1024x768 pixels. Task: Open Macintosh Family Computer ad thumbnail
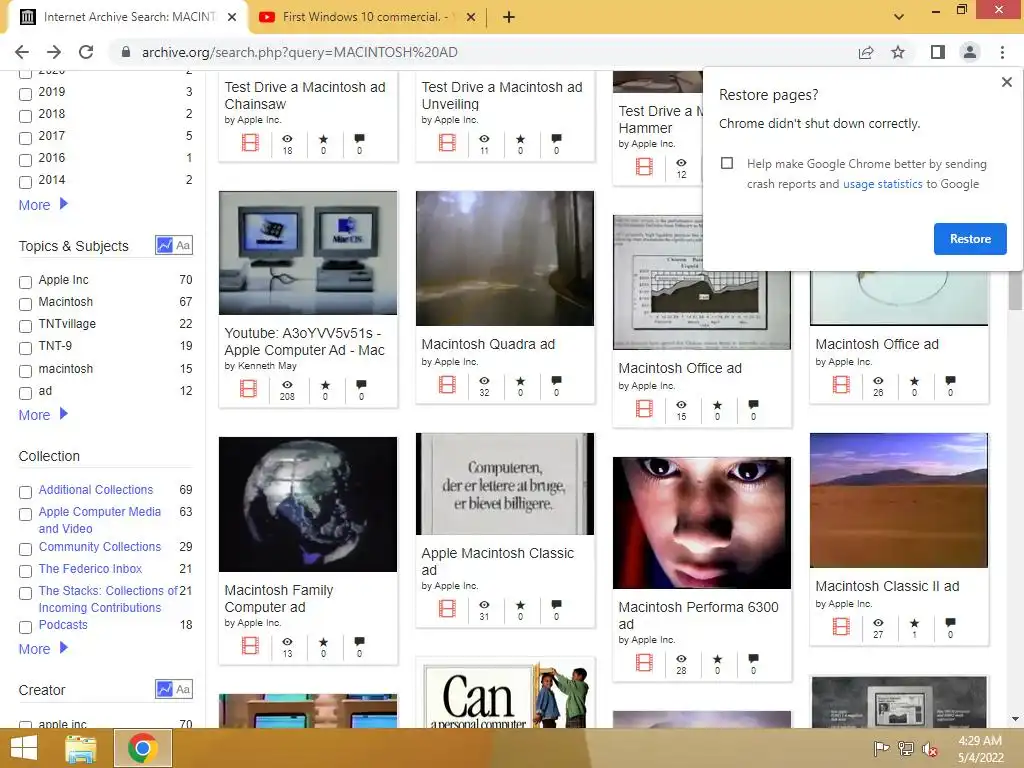[308, 504]
